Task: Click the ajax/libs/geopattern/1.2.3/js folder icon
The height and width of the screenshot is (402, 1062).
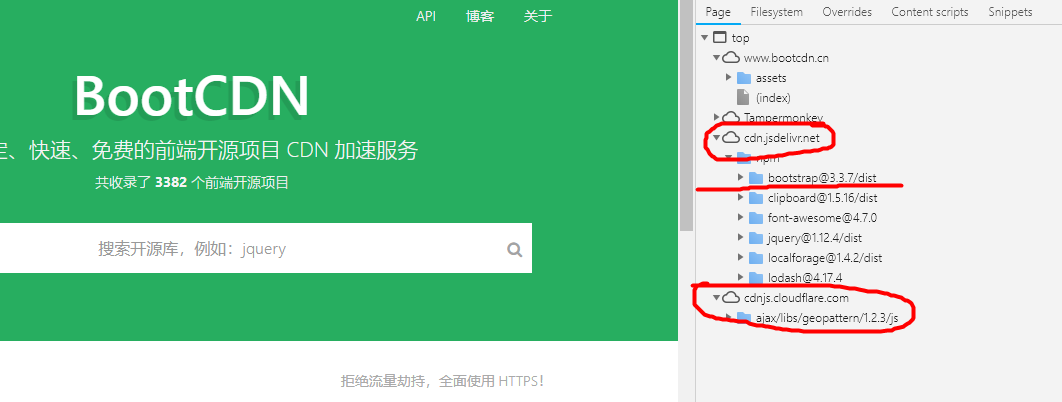Action: [x=744, y=317]
